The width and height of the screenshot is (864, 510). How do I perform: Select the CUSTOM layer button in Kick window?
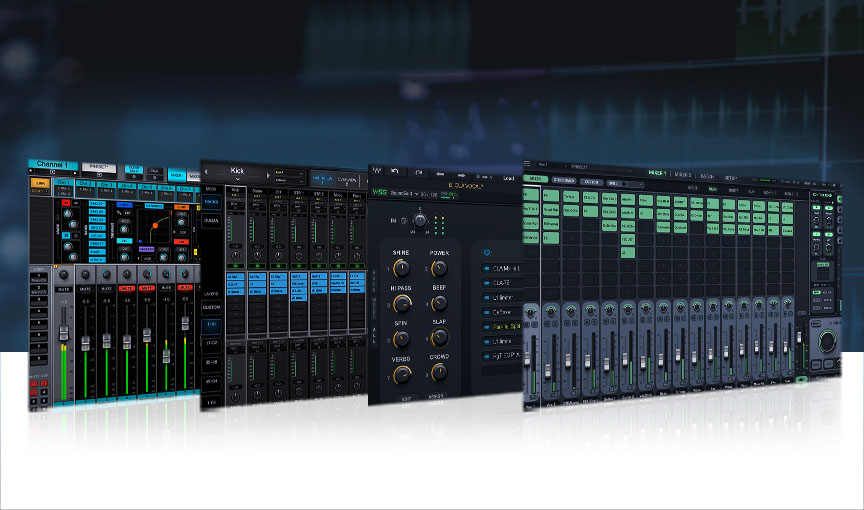coord(212,307)
